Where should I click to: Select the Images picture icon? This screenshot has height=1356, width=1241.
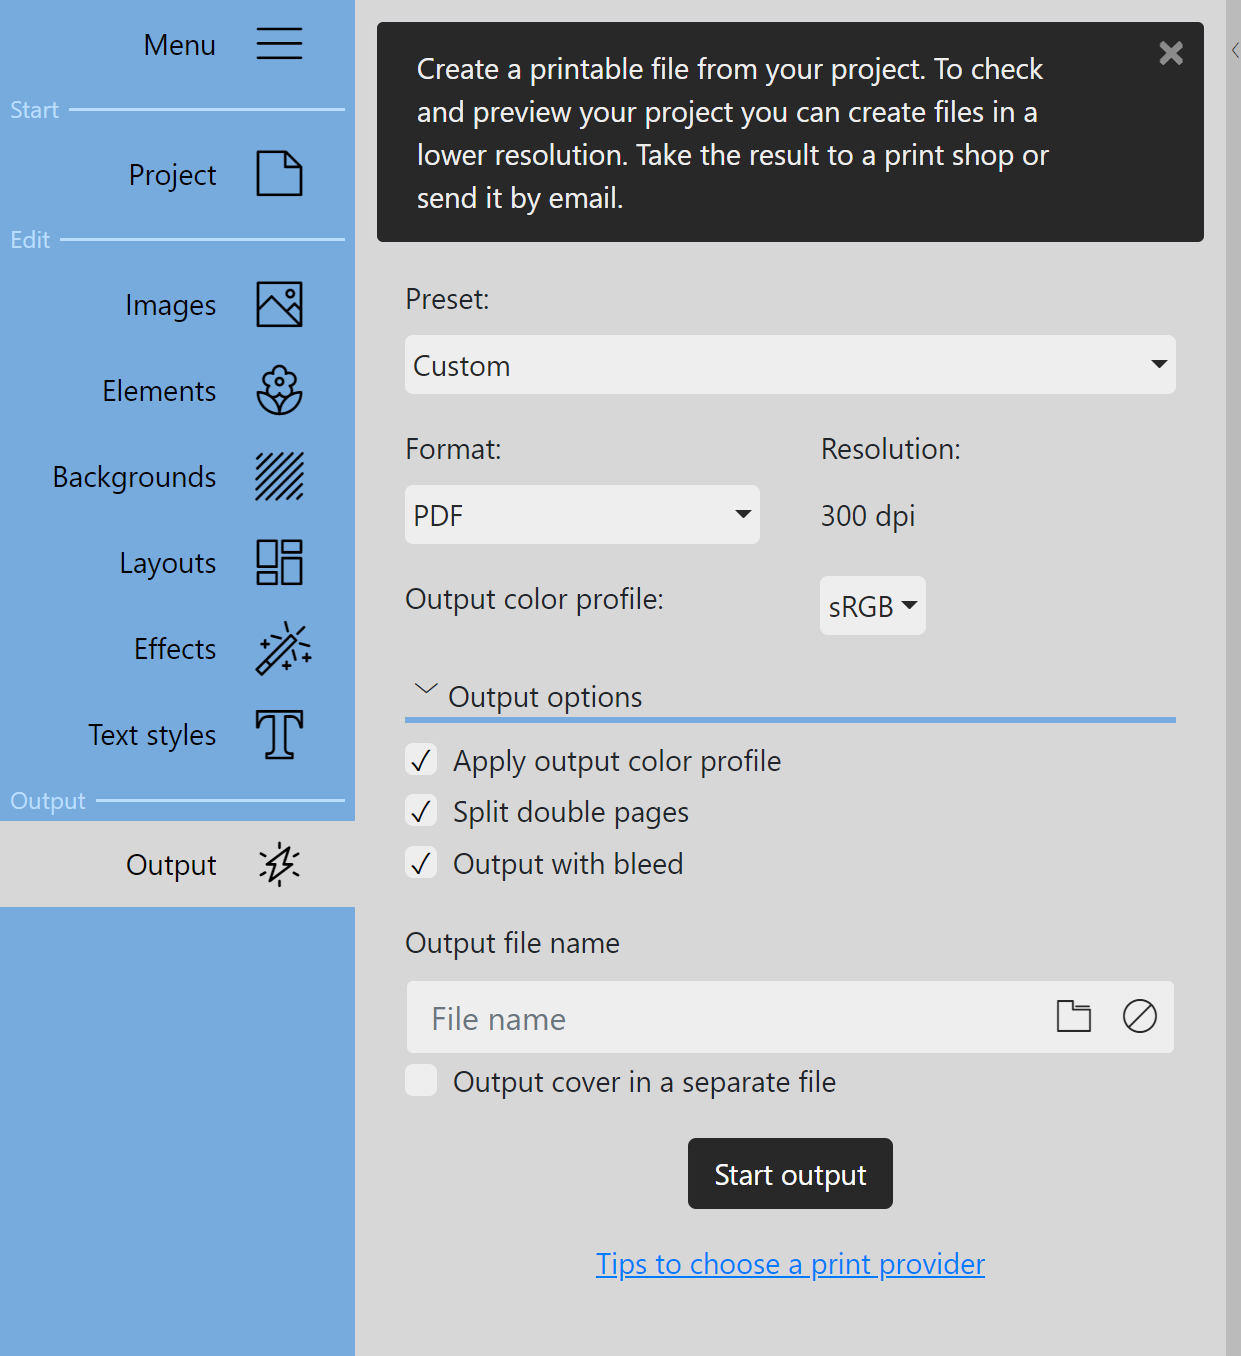(279, 304)
